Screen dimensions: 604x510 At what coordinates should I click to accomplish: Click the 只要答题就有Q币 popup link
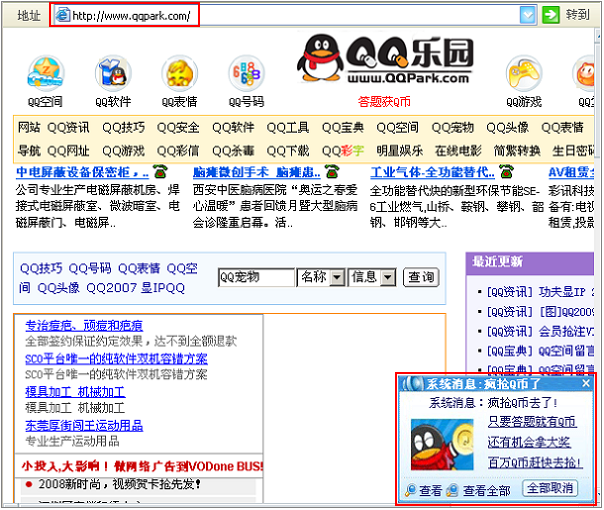[x=532, y=422]
